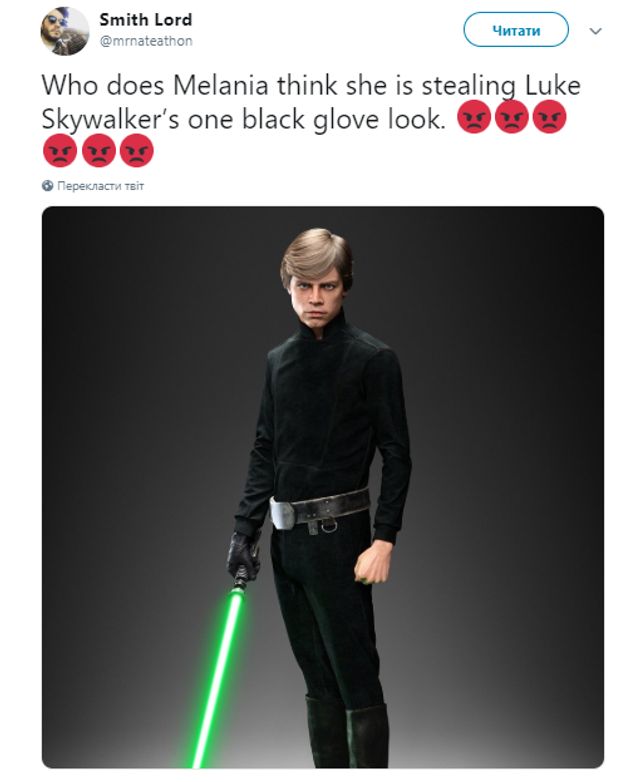Click the green lightsaber blade in the image
Viewport: 640px width, 782px height.
tap(218, 677)
